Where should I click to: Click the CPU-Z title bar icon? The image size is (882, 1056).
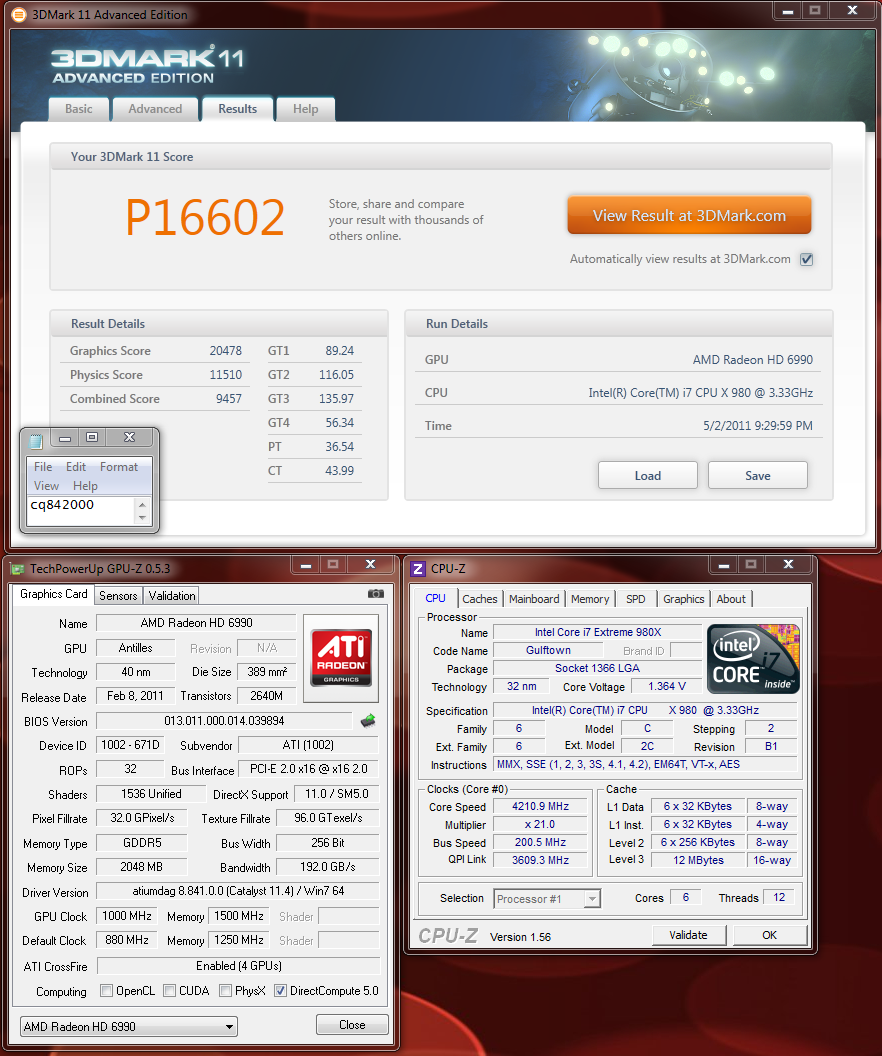click(418, 568)
